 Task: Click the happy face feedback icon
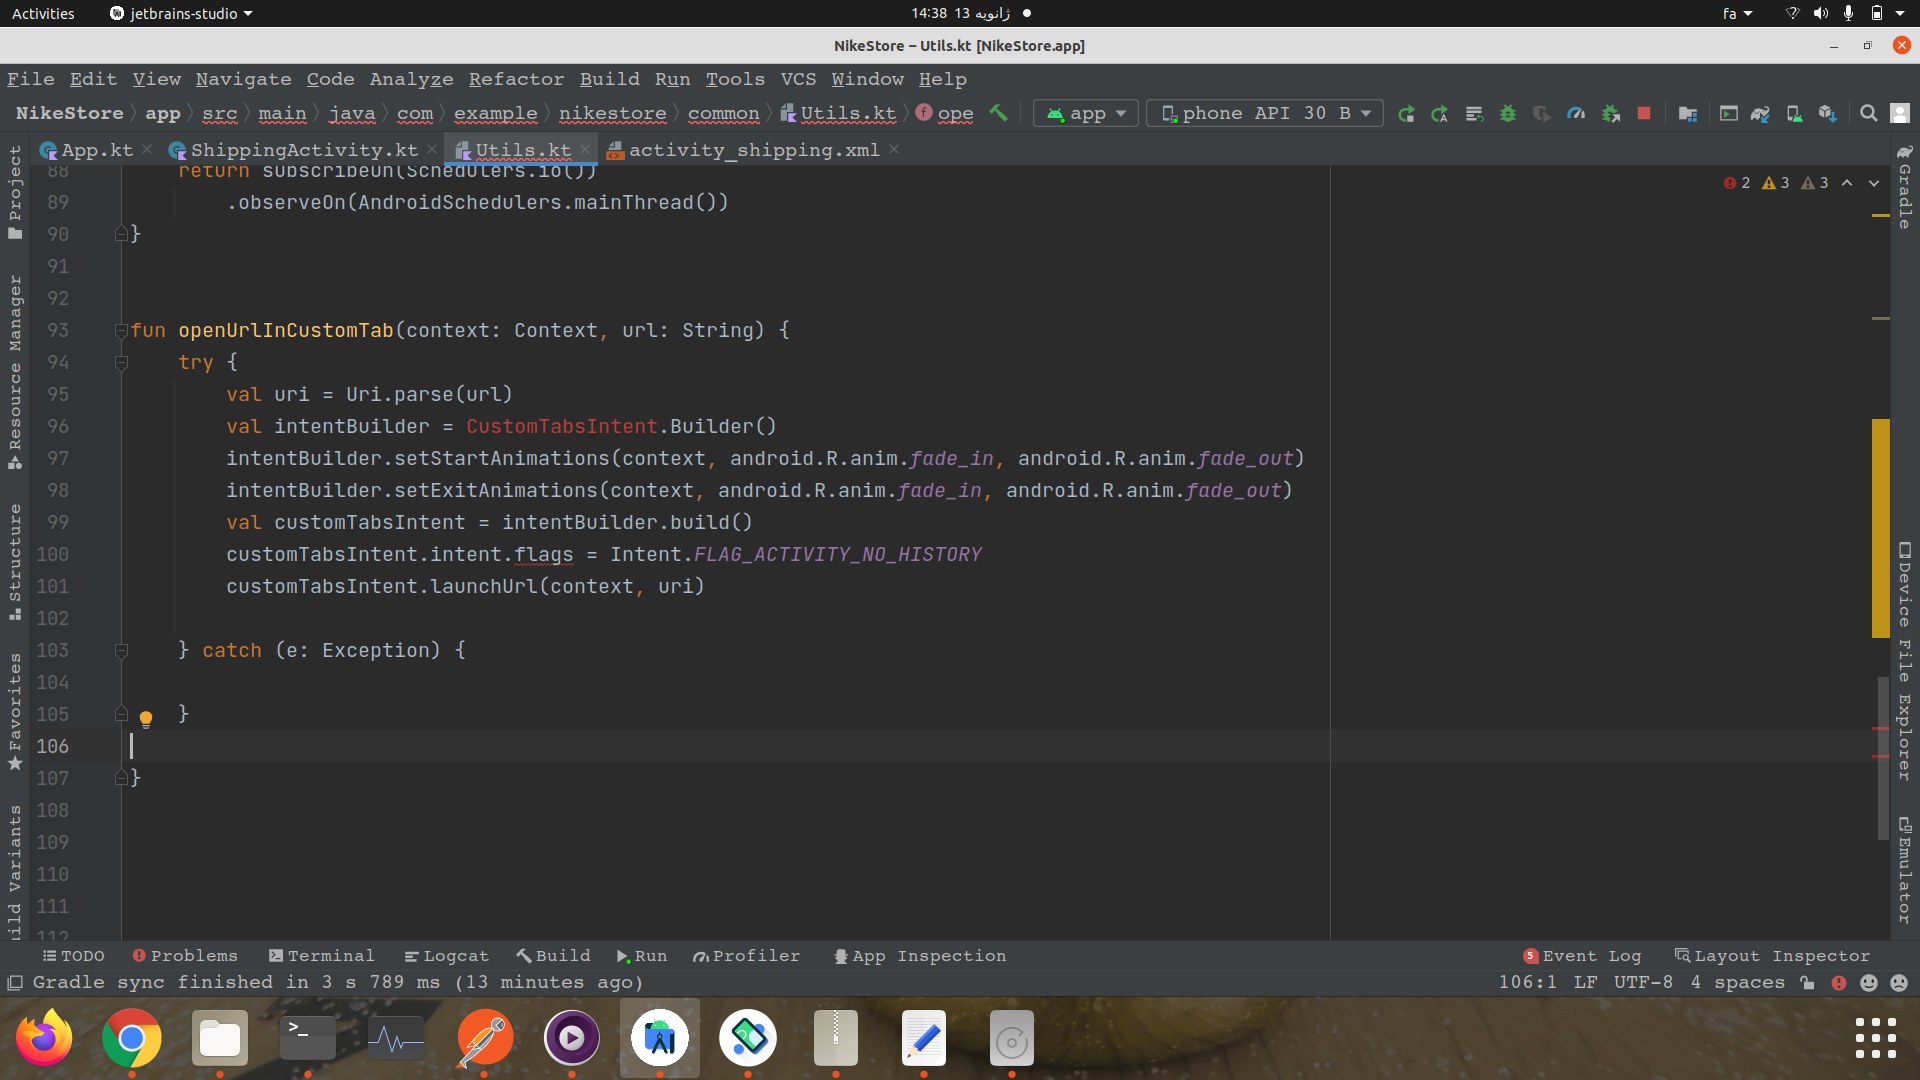click(x=1868, y=983)
